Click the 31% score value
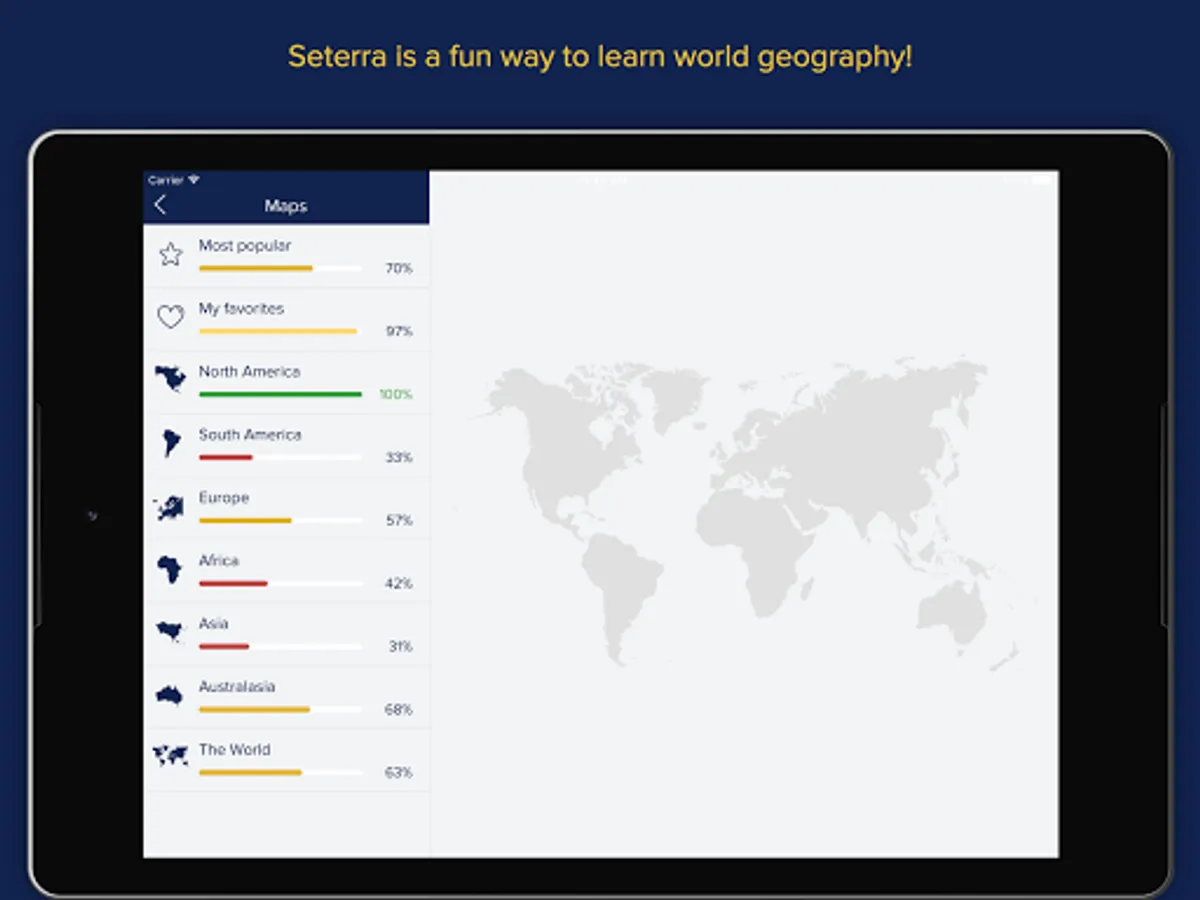Viewport: 1200px width, 900px height. coord(400,646)
